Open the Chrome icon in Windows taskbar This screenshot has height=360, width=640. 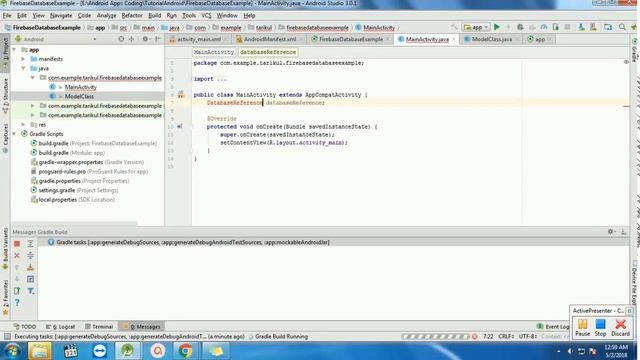[x=185, y=351]
